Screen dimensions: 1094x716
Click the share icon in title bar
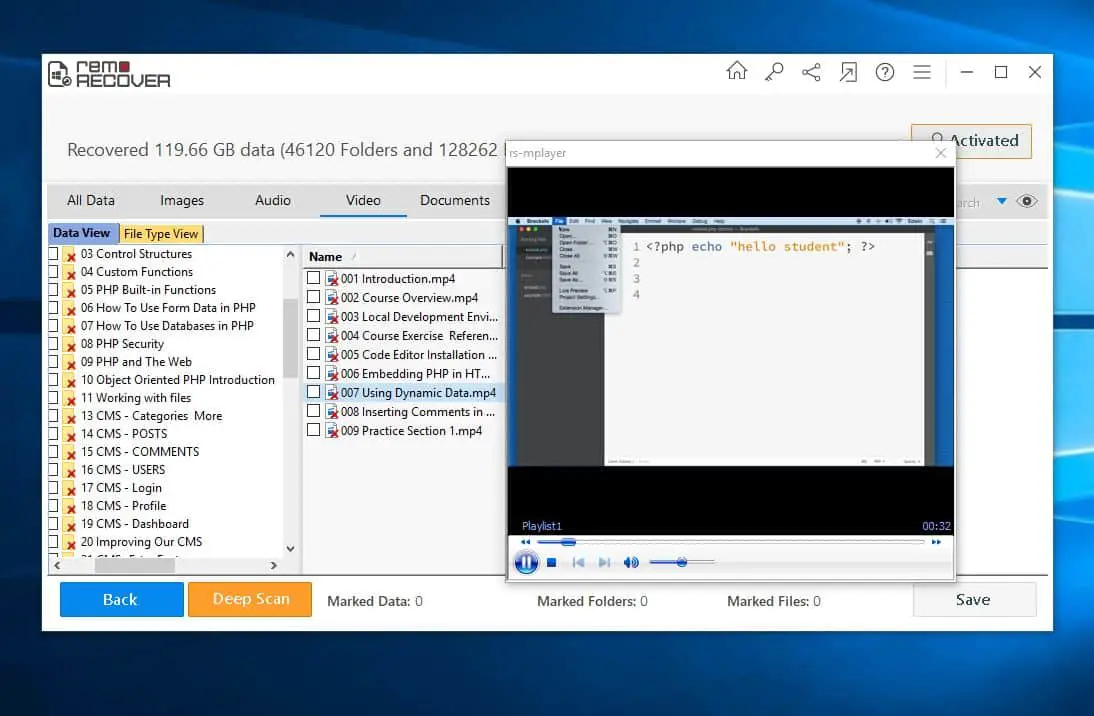811,72
